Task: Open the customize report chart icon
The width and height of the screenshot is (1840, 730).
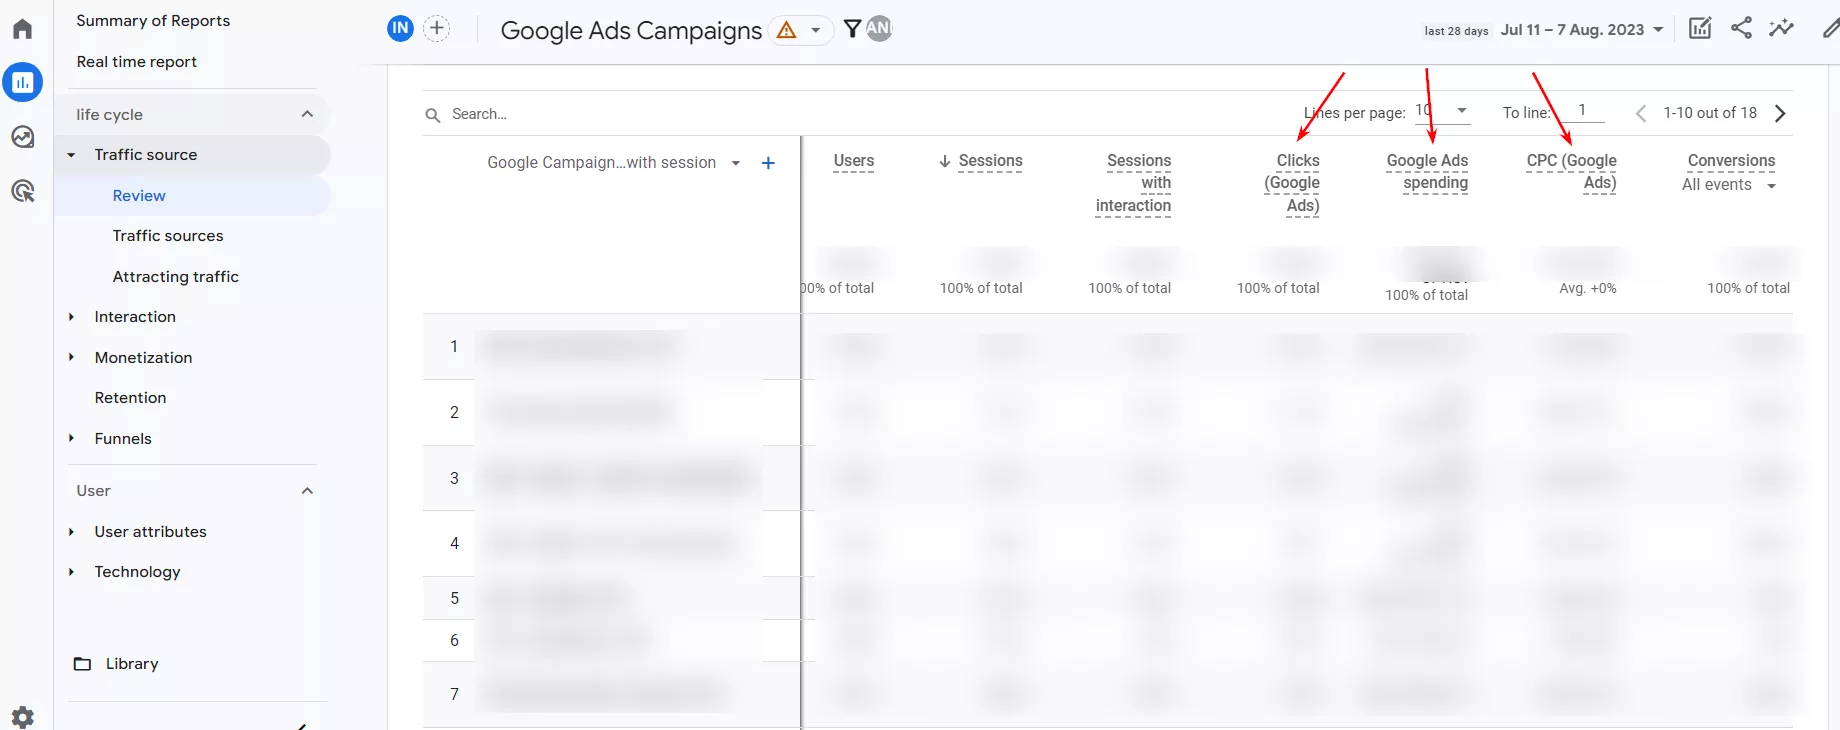Action: (1700, 28)
